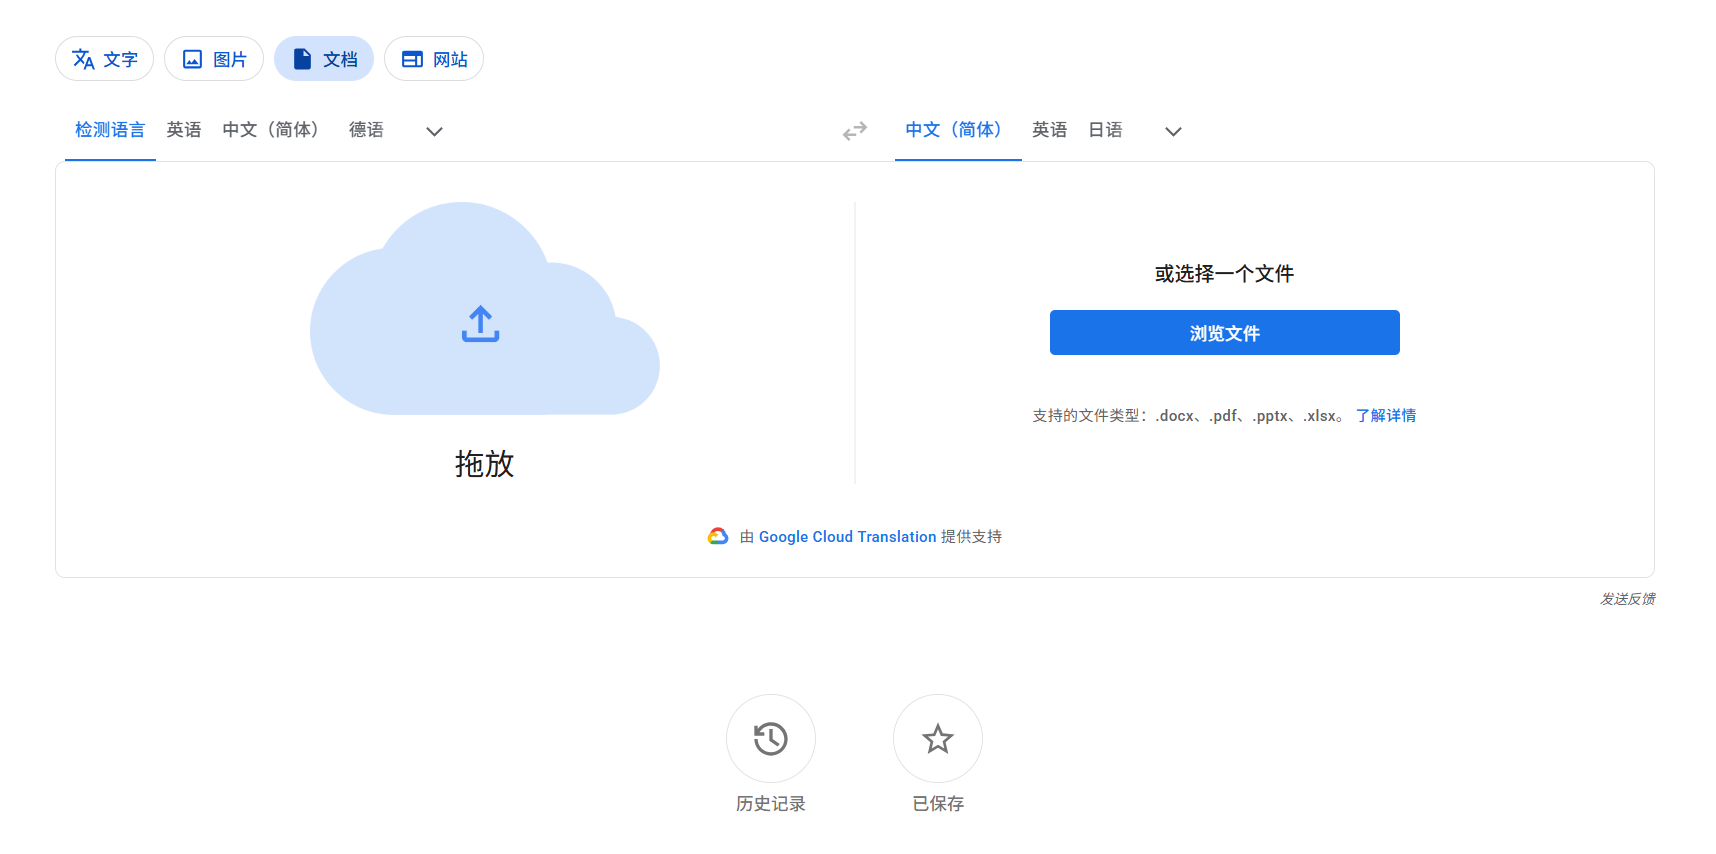The image size is (1716, 854).
Task: Click the 发送反馈 send feedback link
Action: [1628, 599]
